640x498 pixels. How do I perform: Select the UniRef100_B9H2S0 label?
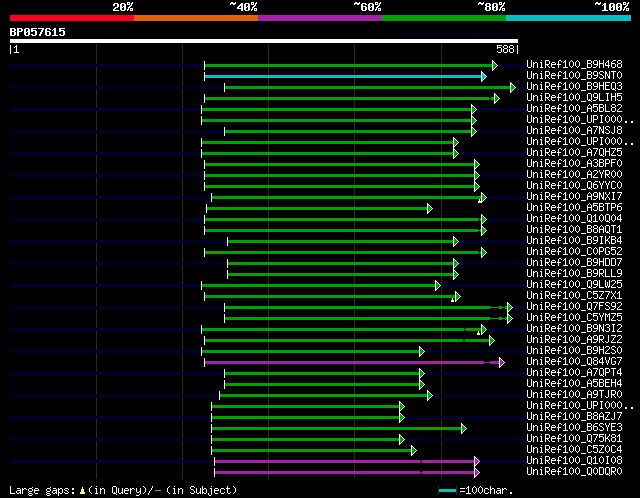574,351
